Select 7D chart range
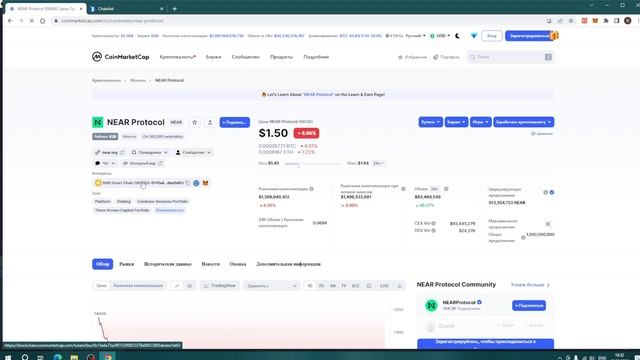Screen dimensions: 640x360 pyautogui.click(x=321, y=286)
